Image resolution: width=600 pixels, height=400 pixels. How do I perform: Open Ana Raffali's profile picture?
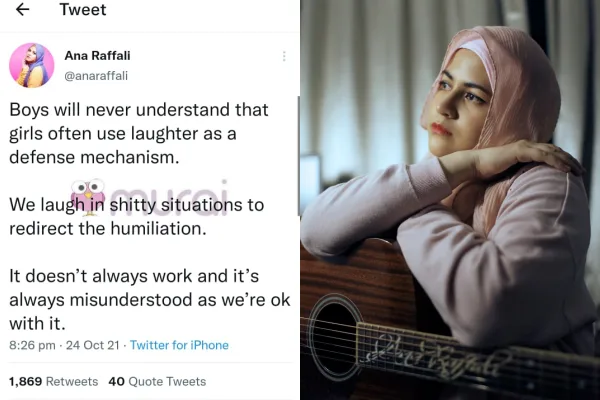point(32,65)
